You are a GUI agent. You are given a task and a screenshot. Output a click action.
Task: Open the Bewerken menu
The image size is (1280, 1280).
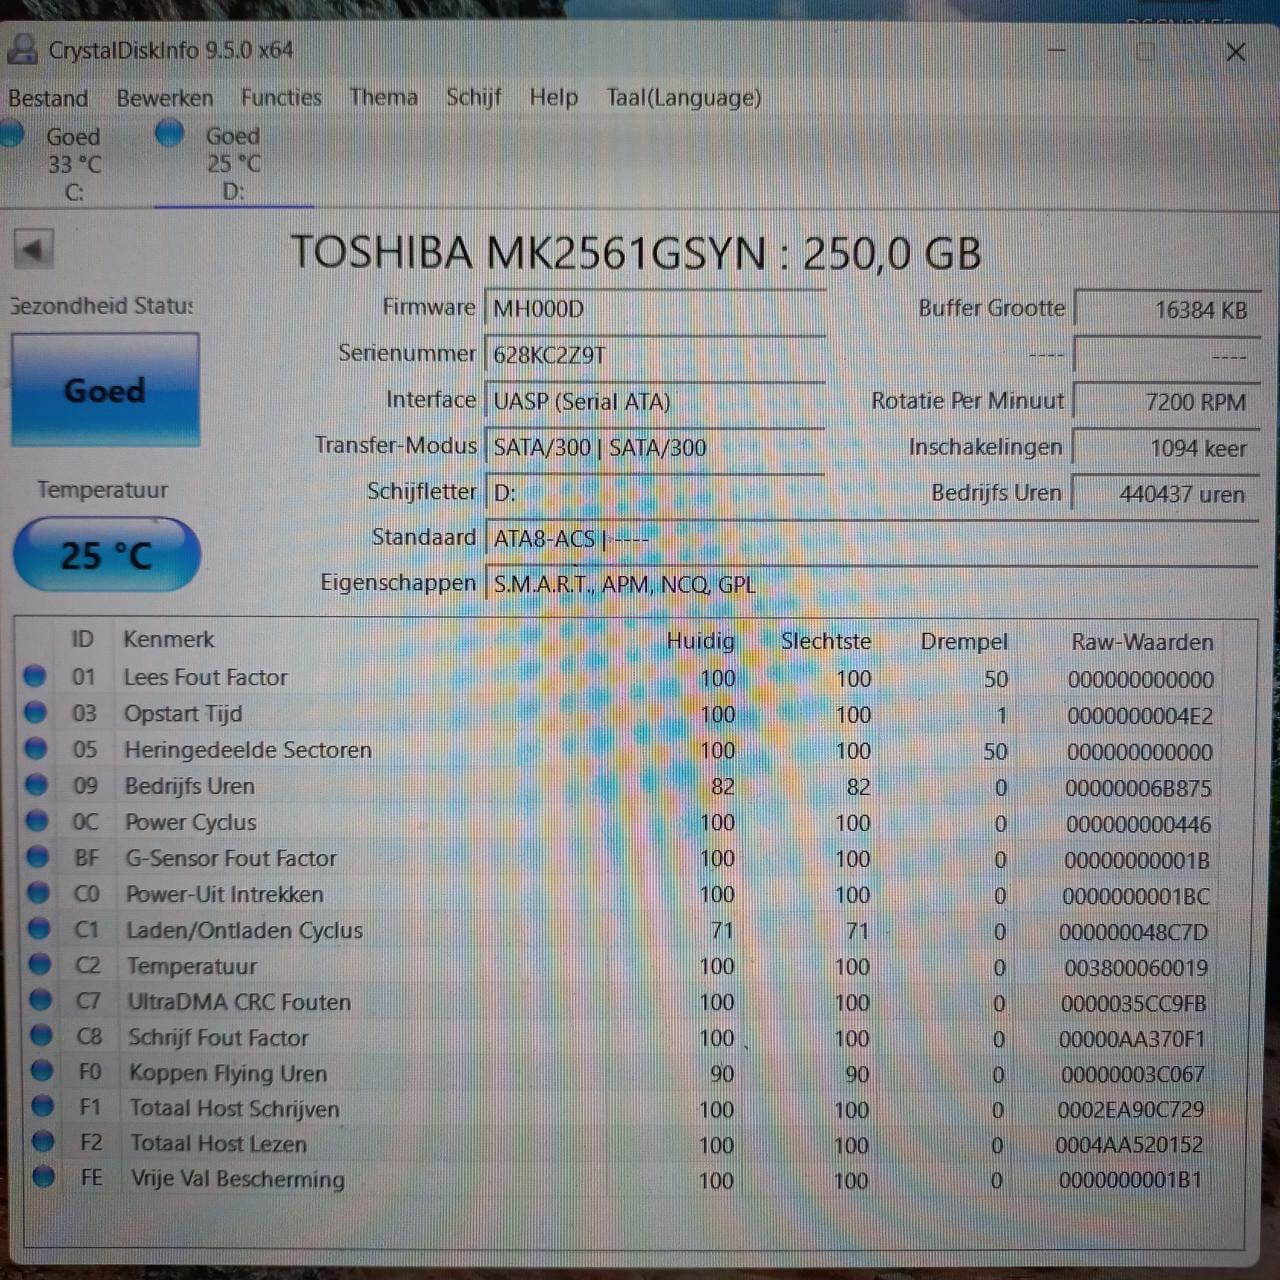[165, 98]
